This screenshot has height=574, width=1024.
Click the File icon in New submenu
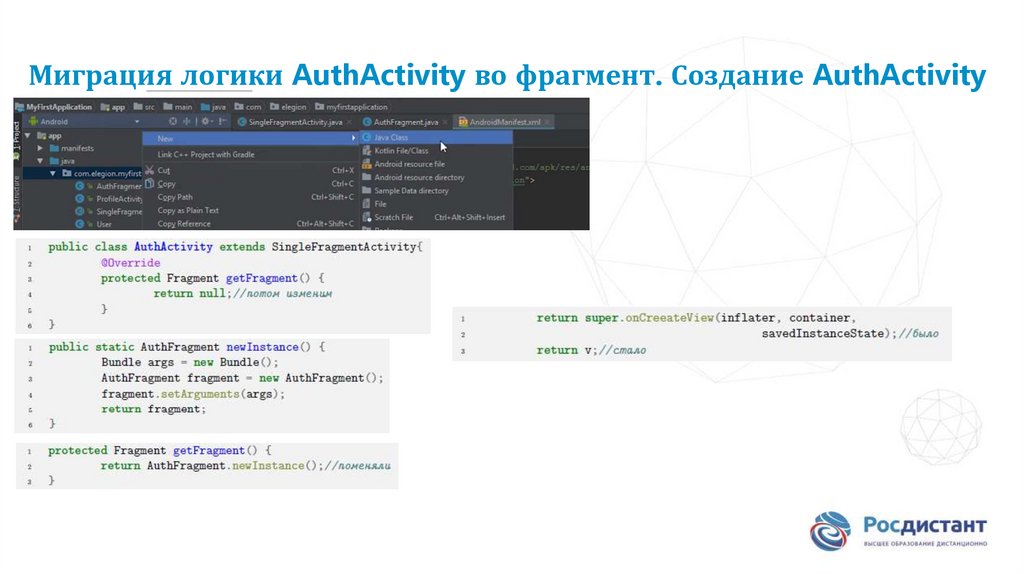(x=366, y=204)
